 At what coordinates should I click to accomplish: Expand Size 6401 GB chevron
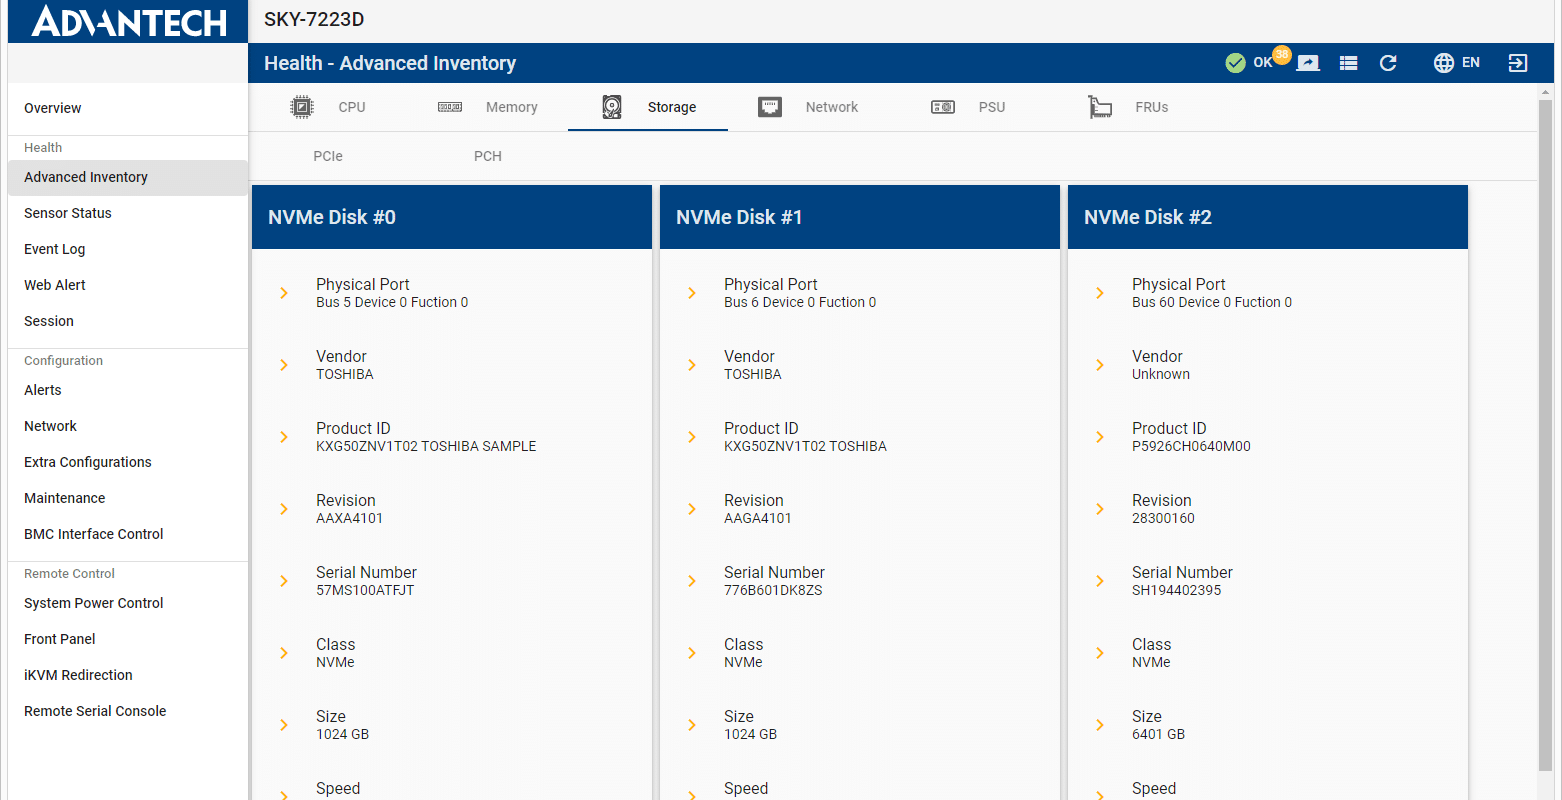tap(1100, 725)
